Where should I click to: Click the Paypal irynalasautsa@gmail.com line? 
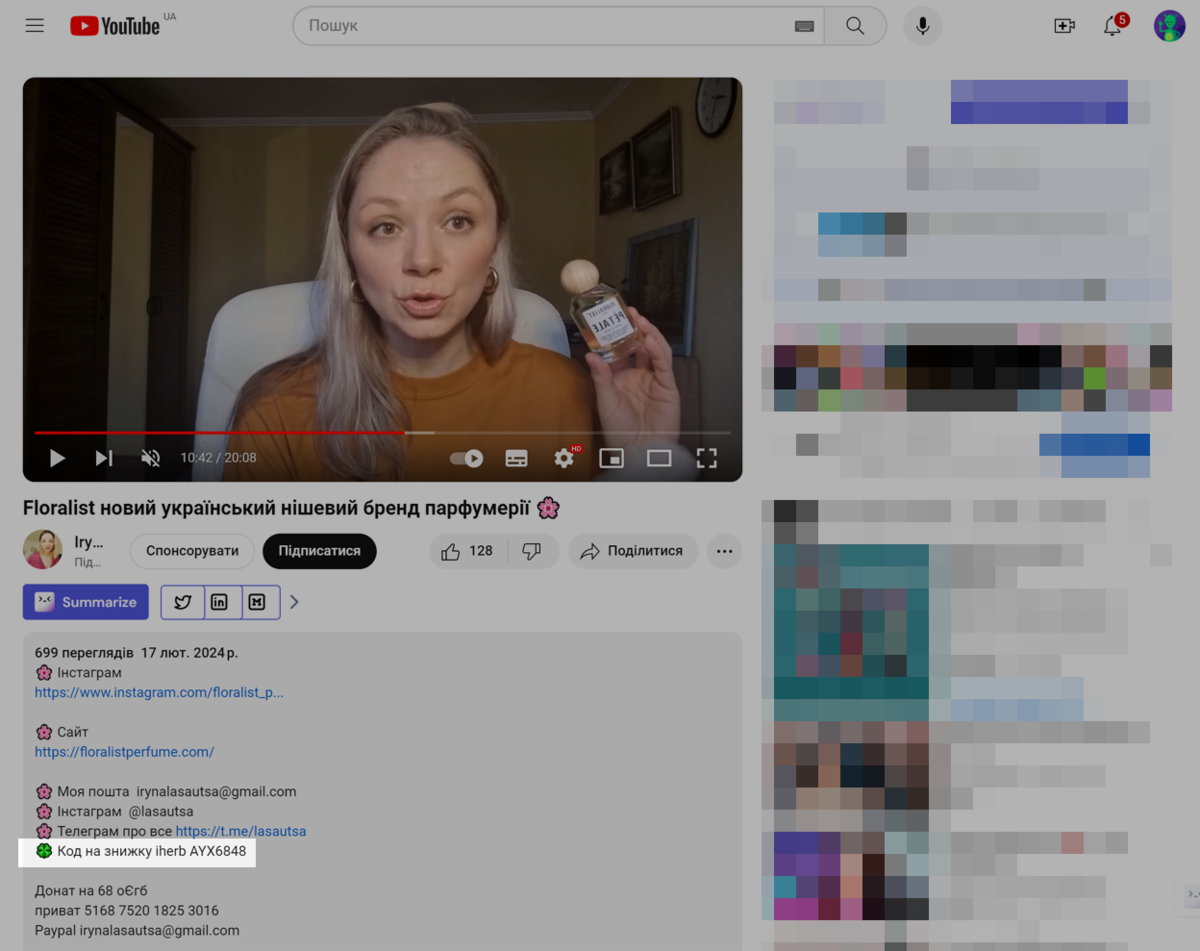pyautogui.click(x=137, y=930)
